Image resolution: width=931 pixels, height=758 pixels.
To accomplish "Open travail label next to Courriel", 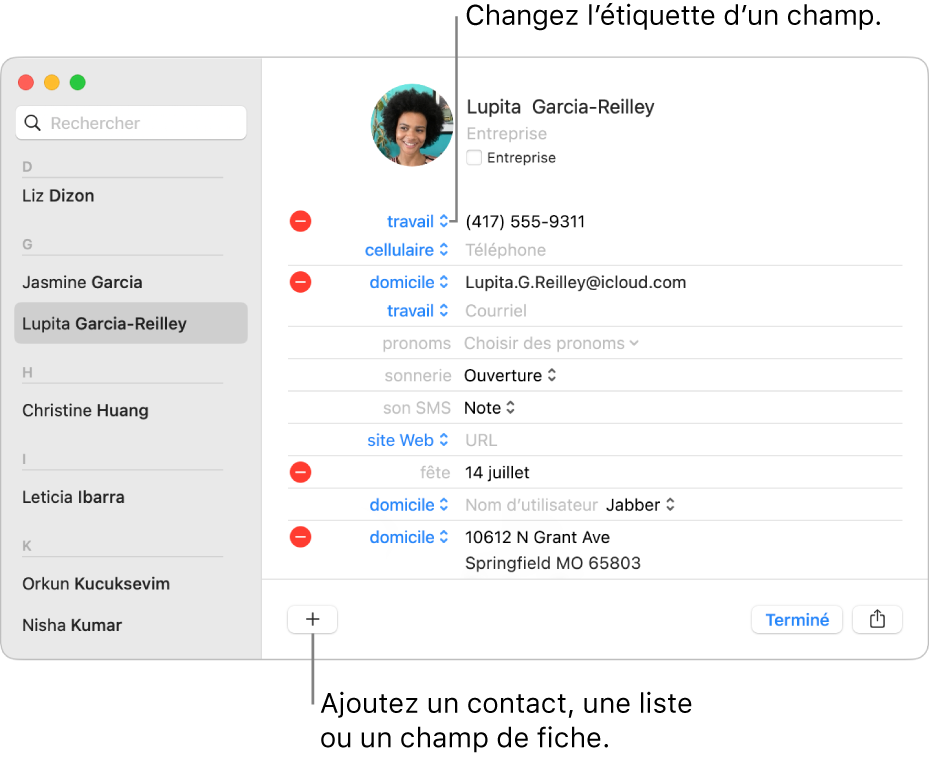I will tap(417, 310).
